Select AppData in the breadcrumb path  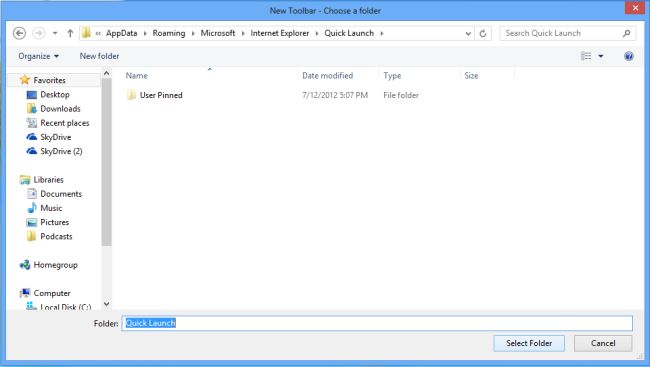point(121,33)
